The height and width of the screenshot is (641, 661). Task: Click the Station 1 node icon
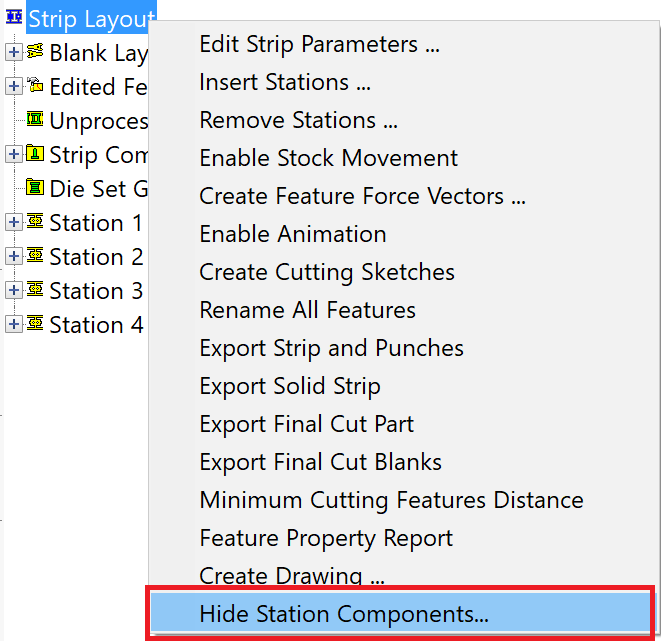pos(35,222)
